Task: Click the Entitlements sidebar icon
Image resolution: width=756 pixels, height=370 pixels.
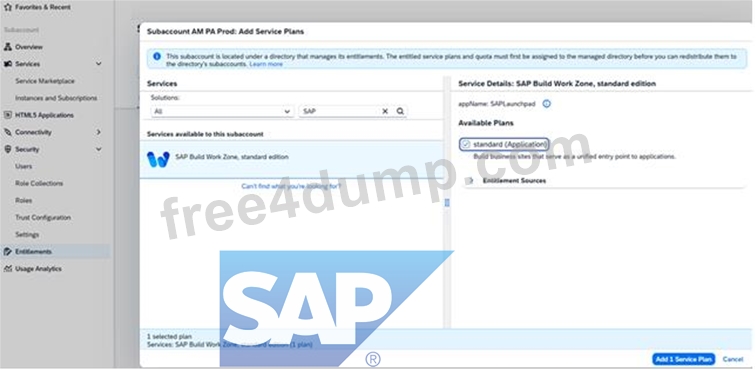Action: 8,251
